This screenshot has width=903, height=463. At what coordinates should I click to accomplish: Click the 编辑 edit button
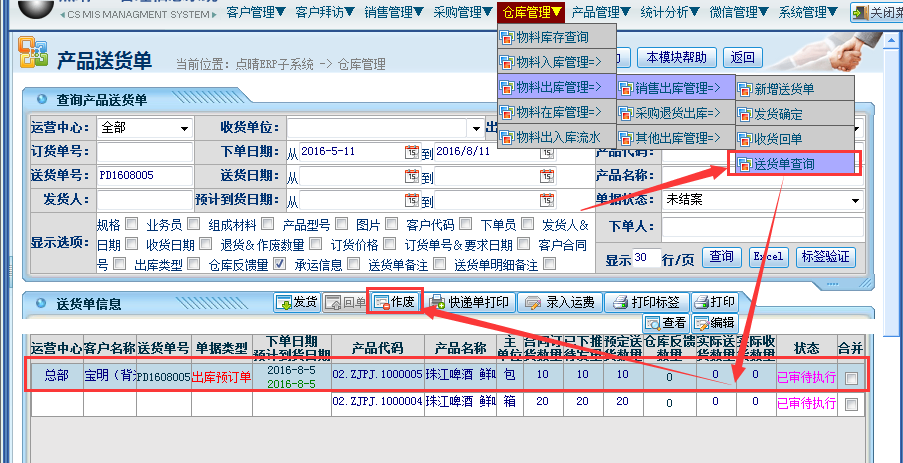tap(714, 323)
